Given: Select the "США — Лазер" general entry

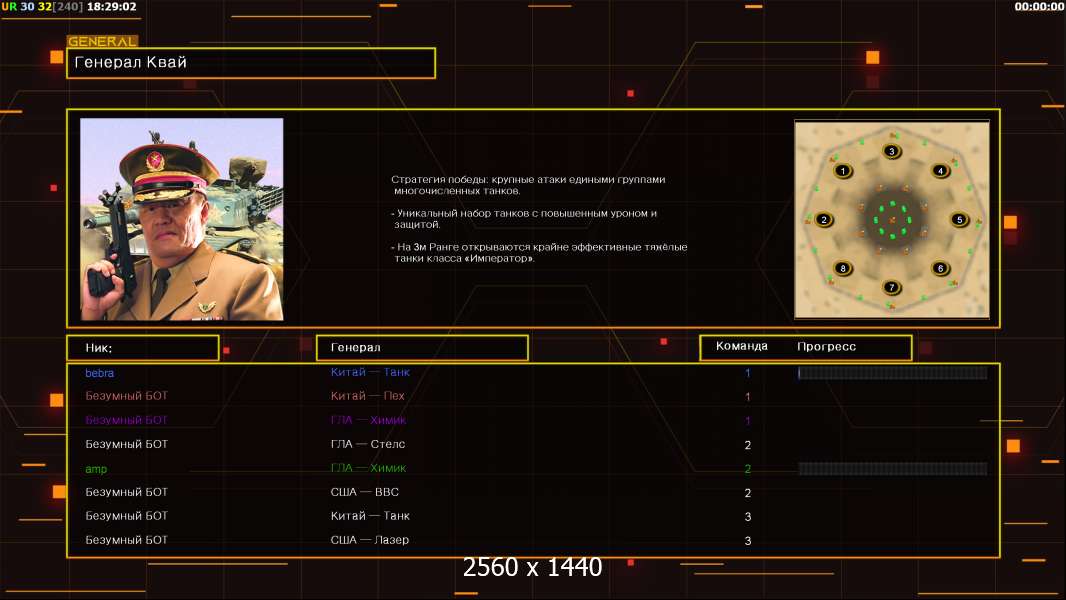Looking at the screenshot, I should (370, 540).
